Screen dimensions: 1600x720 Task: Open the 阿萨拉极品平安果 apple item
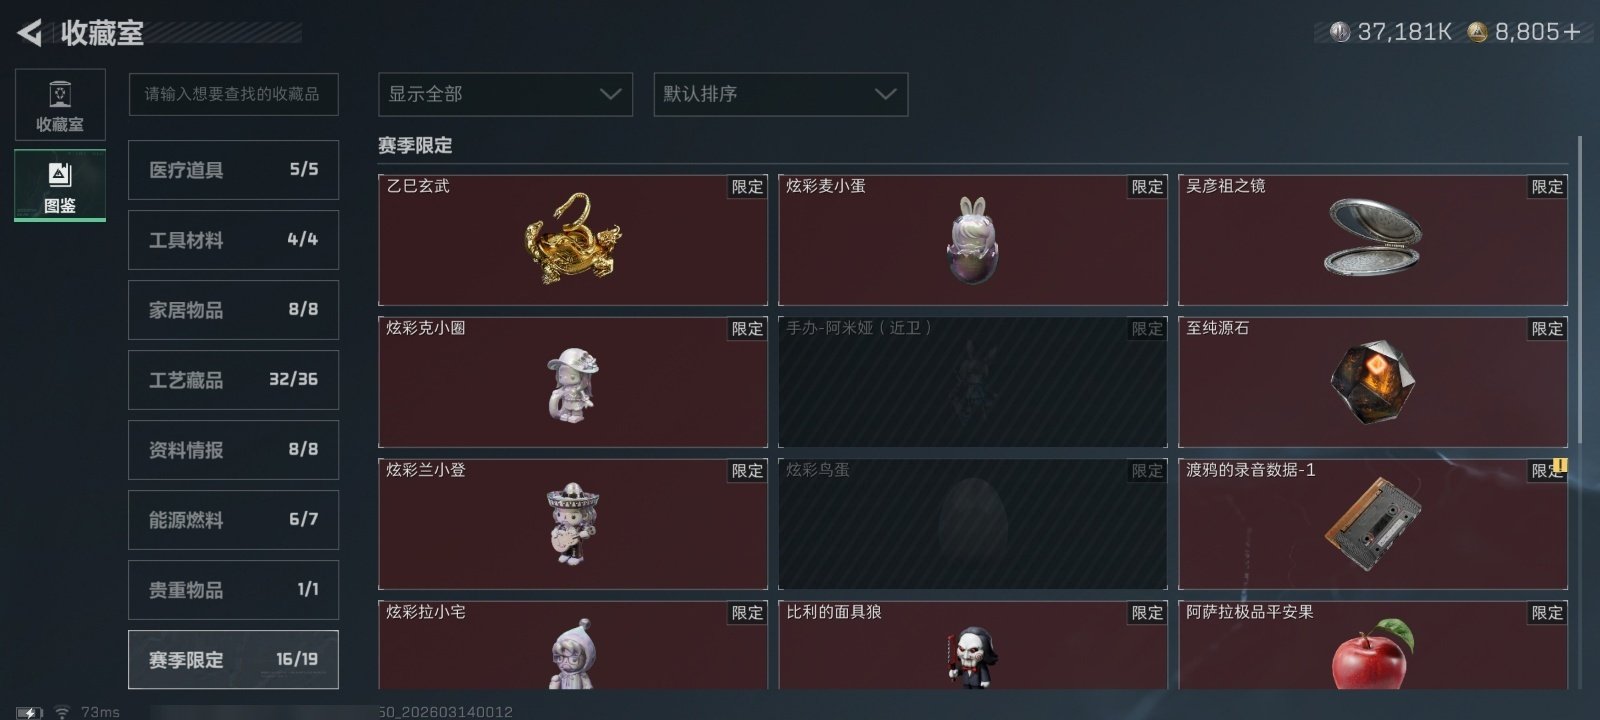1373,645
